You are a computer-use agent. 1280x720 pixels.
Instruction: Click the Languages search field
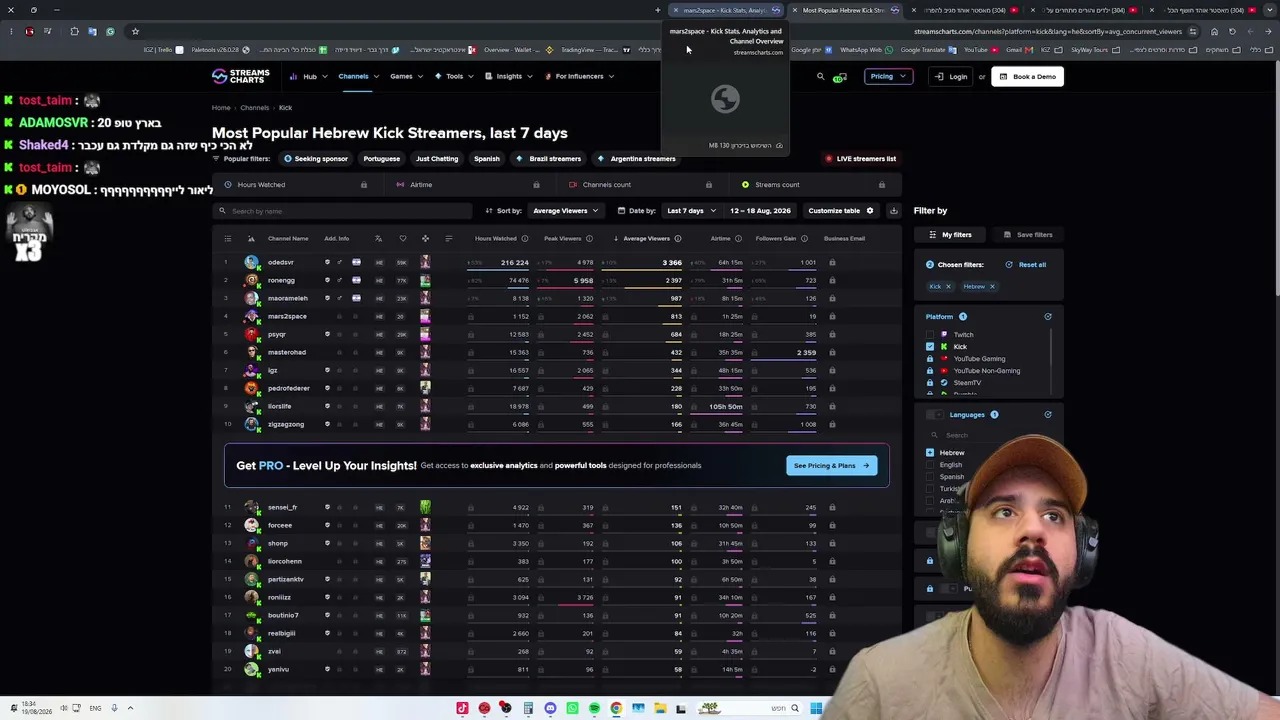point(988,435)
